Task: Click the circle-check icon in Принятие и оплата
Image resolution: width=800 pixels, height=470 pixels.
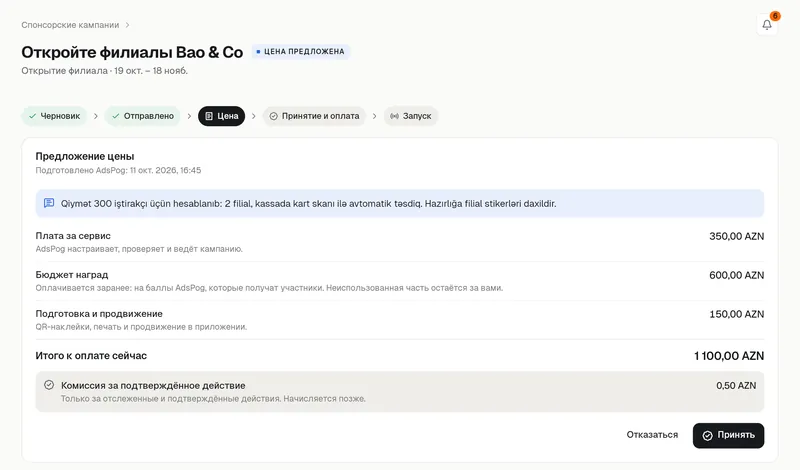Action: point(273,116)
